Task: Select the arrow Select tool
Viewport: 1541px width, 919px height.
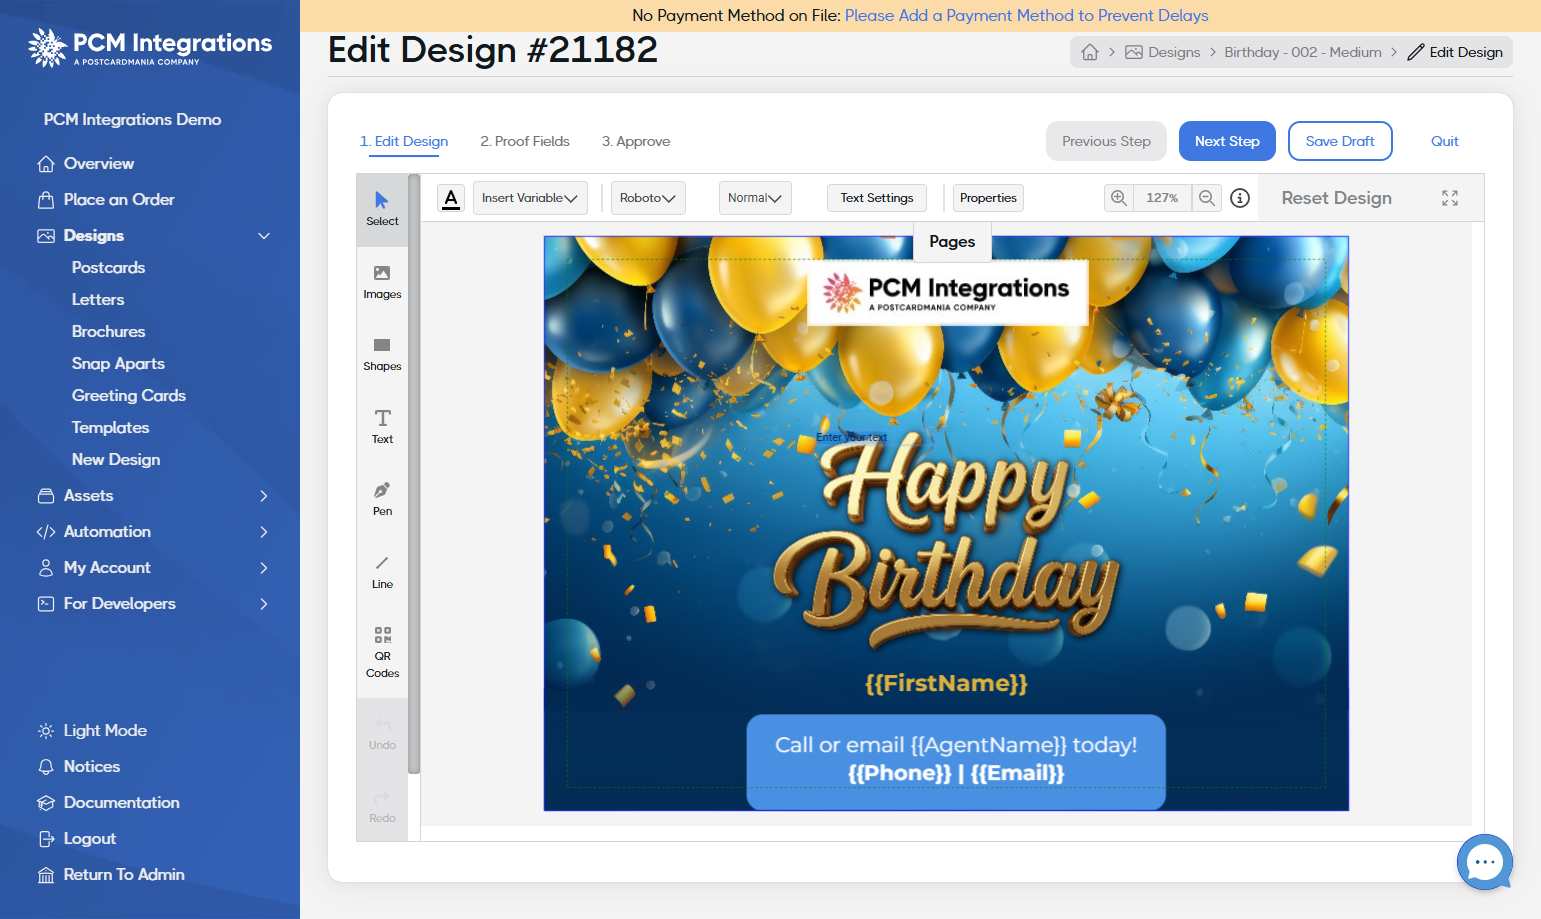Action: point(382,210)
